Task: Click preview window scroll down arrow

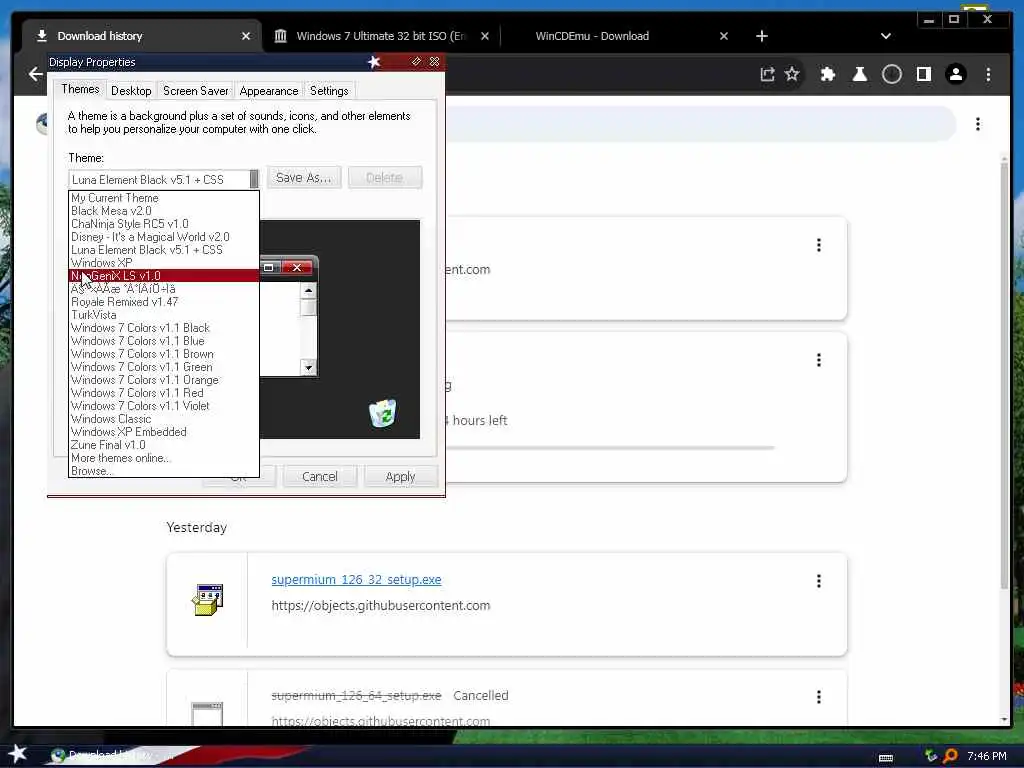Action: 308,368
